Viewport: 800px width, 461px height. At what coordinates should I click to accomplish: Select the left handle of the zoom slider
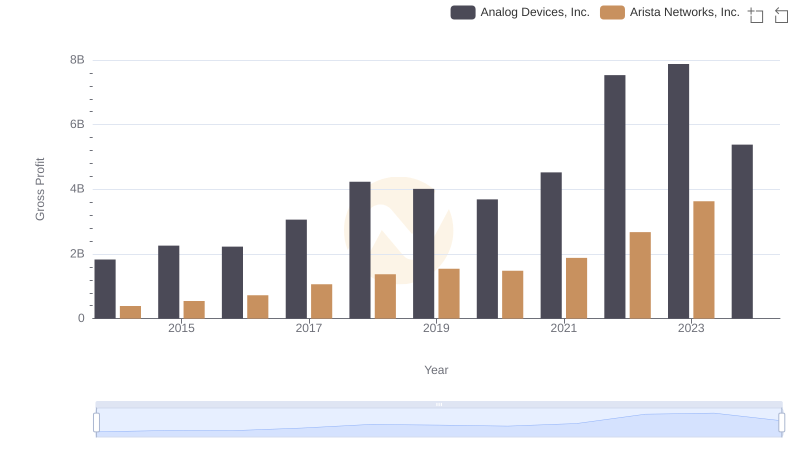[x=96, y=423]
